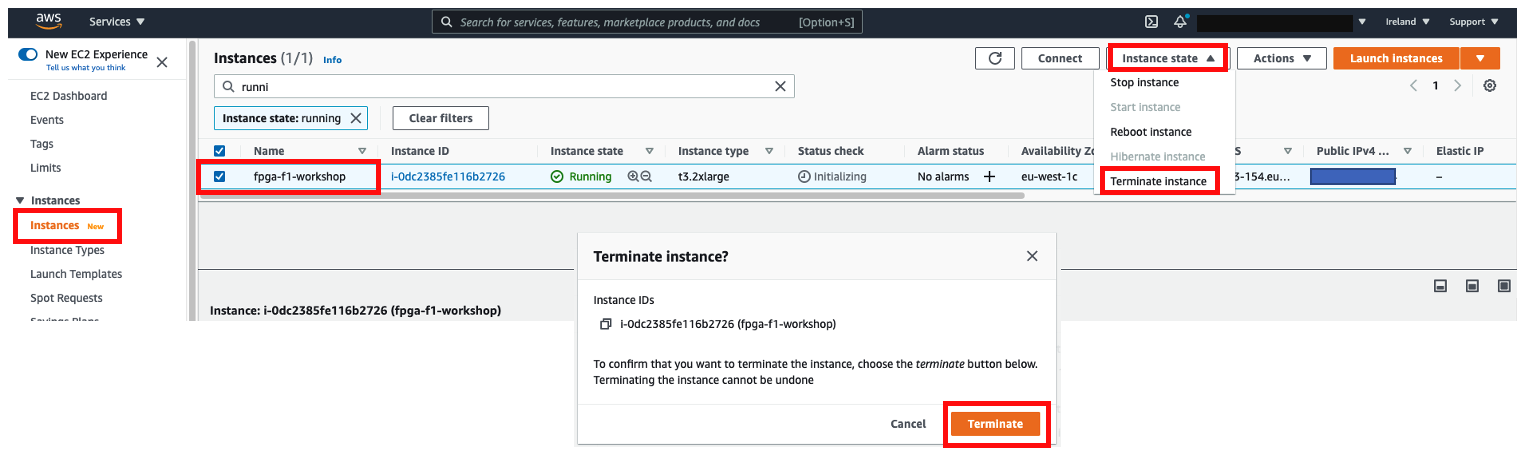This screenshot has width=1525, height=462.
Task: Open table preferences gear icon
Action: 1489,86
